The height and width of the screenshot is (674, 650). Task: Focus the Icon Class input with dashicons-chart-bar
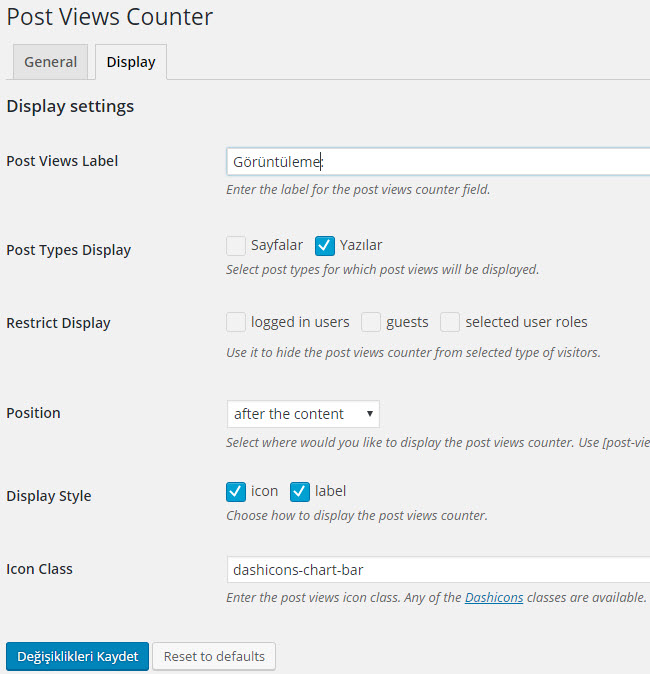pyautogui.click(x=438, y=570)
